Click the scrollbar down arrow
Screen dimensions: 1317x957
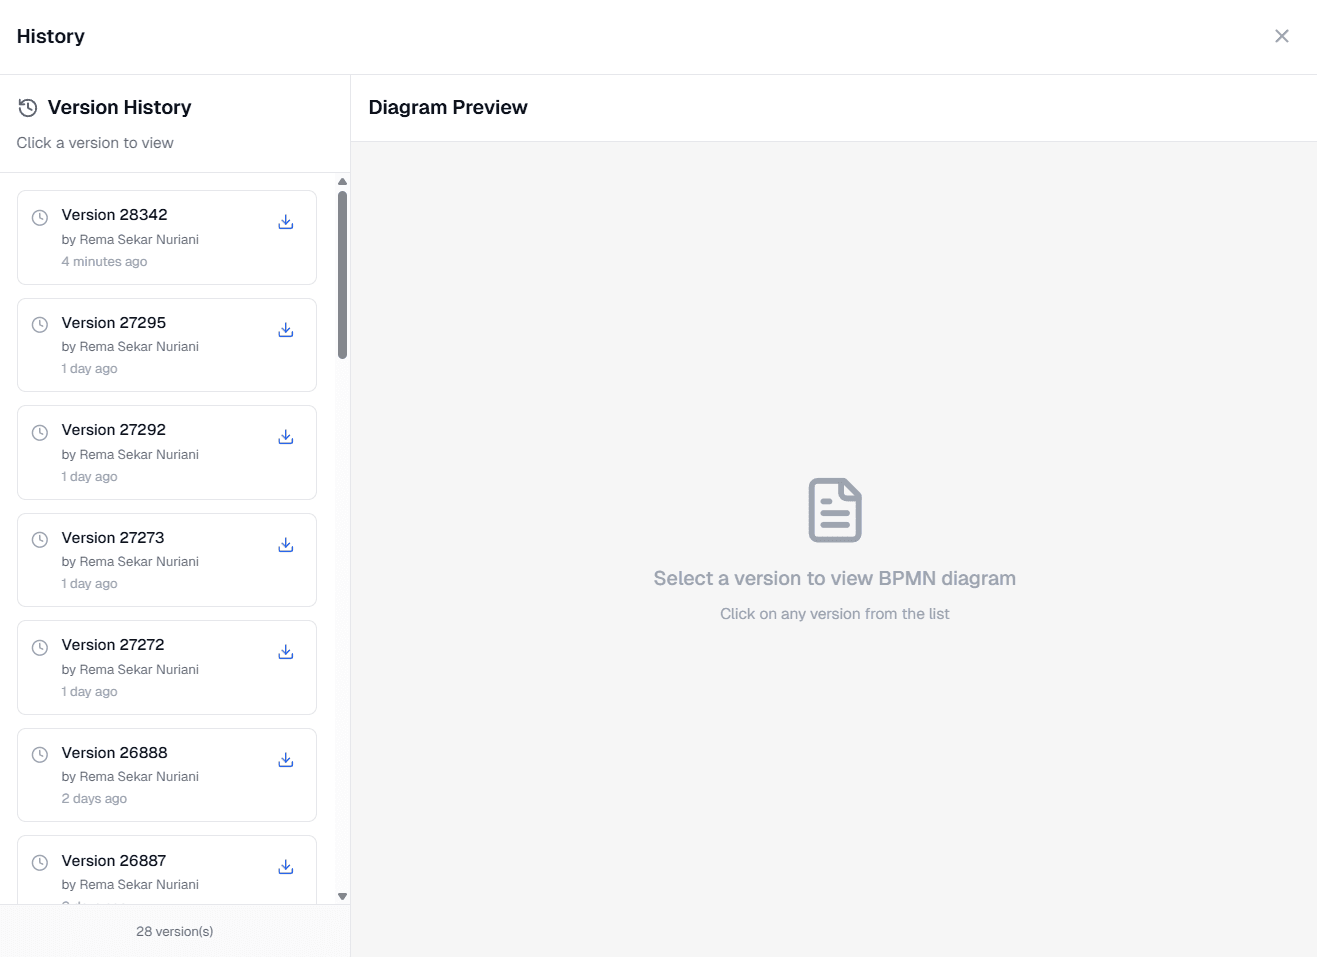click(x=342, y=896)
